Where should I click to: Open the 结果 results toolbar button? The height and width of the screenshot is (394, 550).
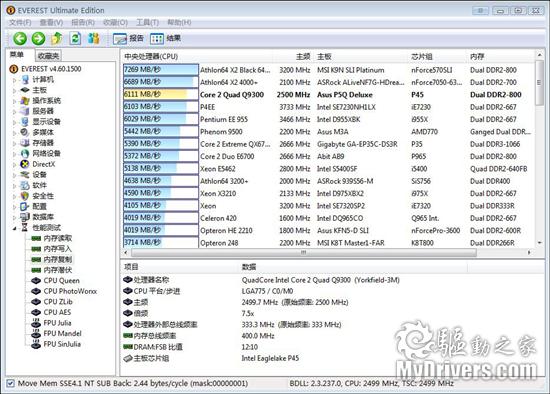pyautogui.click(x=165, y=38)
